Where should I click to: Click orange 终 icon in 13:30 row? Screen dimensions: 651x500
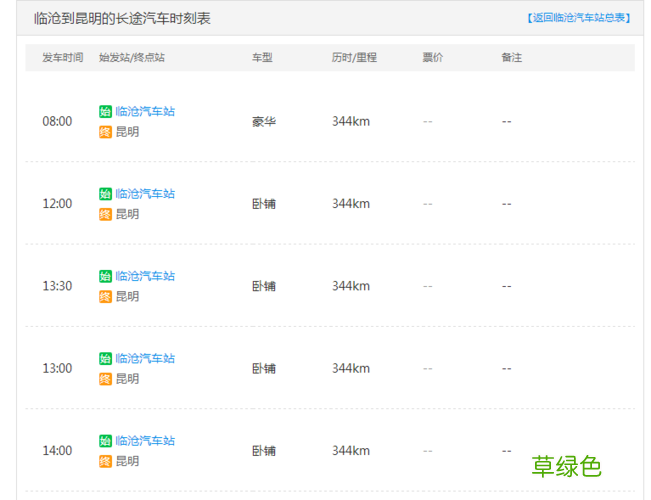point(105,297)
